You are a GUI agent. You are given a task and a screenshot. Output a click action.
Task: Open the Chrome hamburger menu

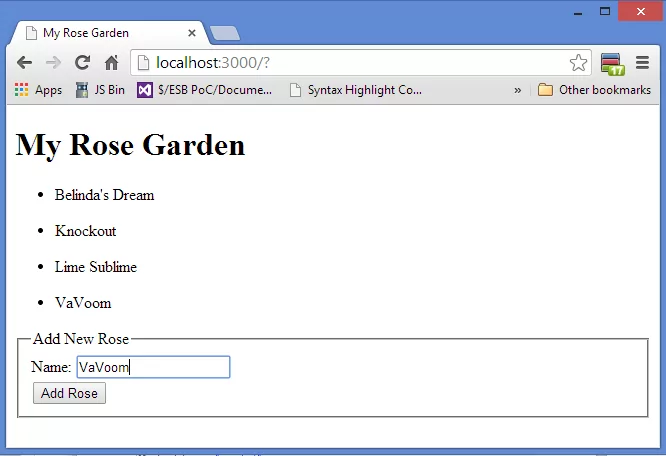(643, 63)
